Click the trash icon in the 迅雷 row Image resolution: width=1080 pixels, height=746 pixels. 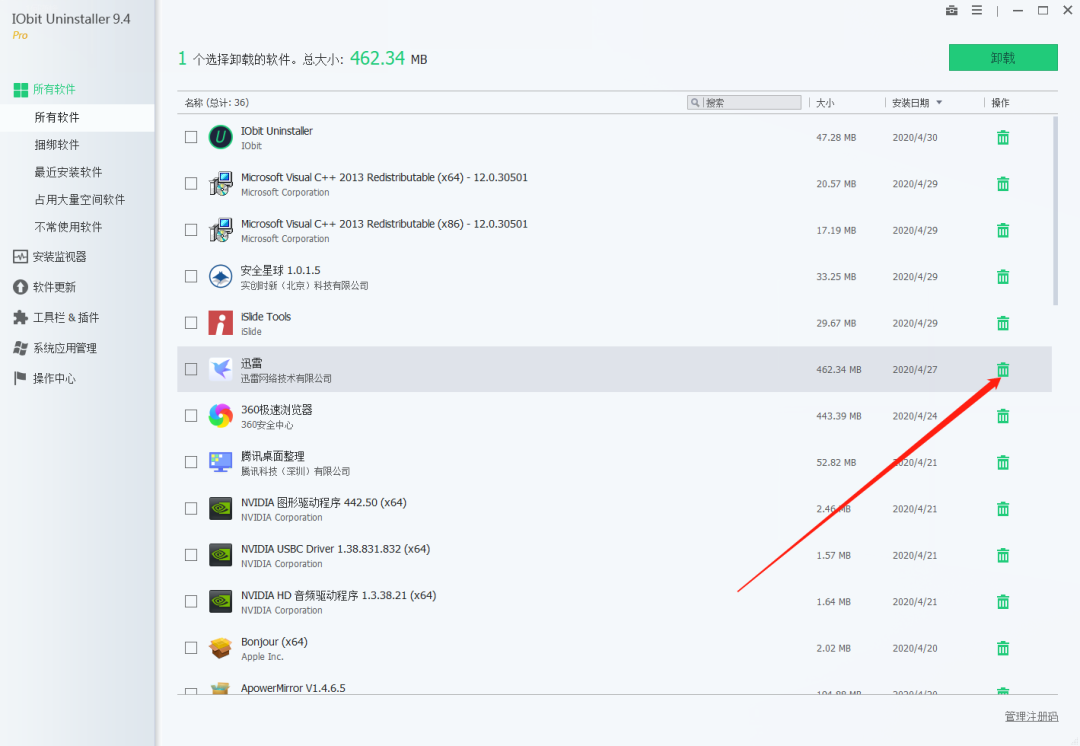click(1003, 370)
